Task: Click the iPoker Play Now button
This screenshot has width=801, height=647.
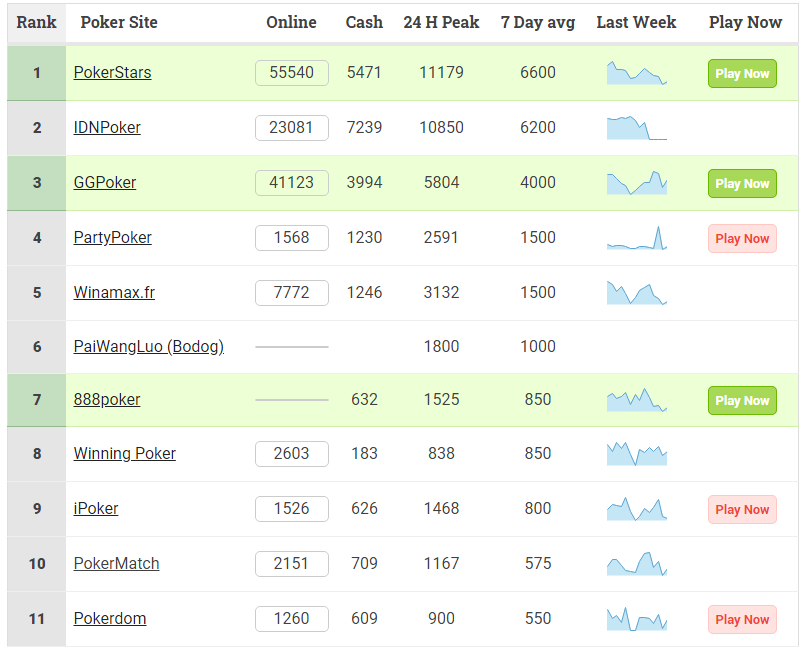Action: pyautogui.click(x=742, y=510)
